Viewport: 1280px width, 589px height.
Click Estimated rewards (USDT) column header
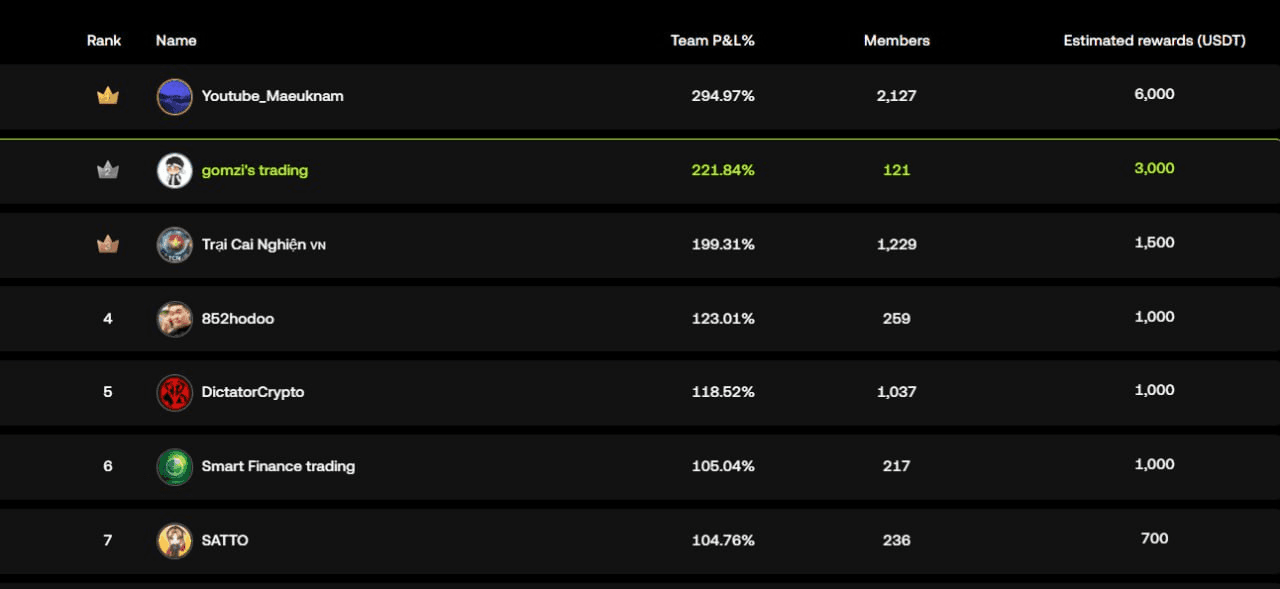click(x=1154, y=41)
